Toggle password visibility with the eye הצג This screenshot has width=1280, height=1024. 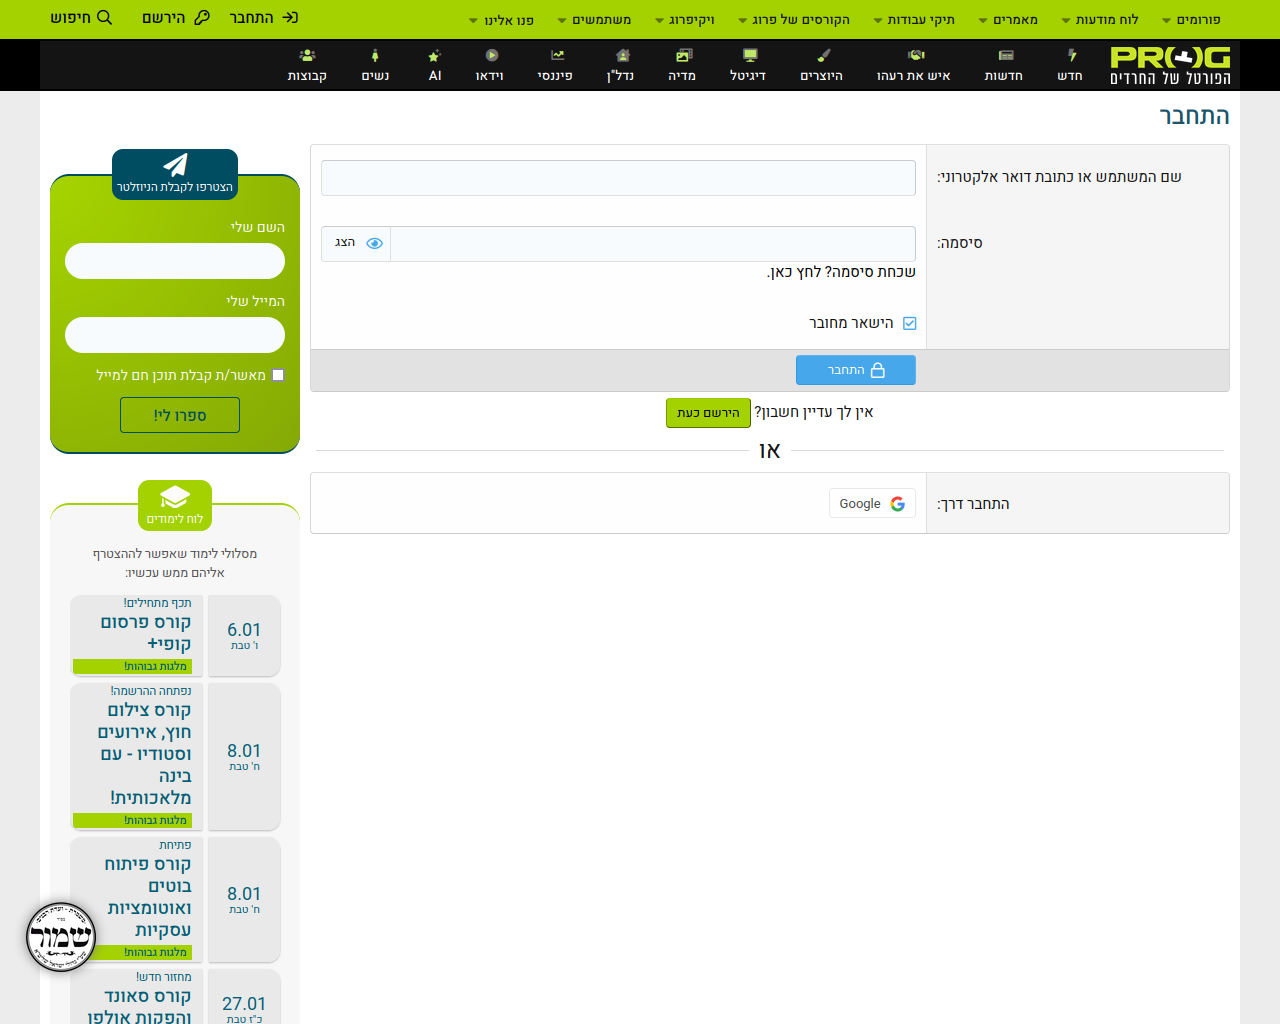coord(357,243)
